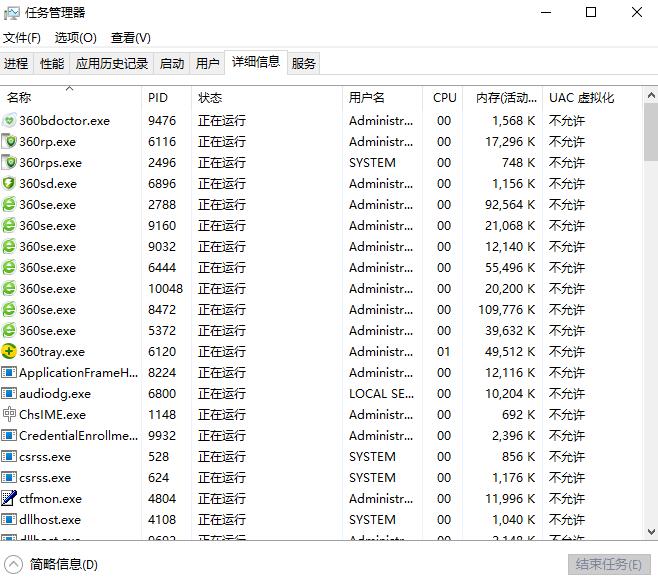658x588 pixels.
Task: Click dllhost.exe icon with PID 4108
Action: click(9, 520)
